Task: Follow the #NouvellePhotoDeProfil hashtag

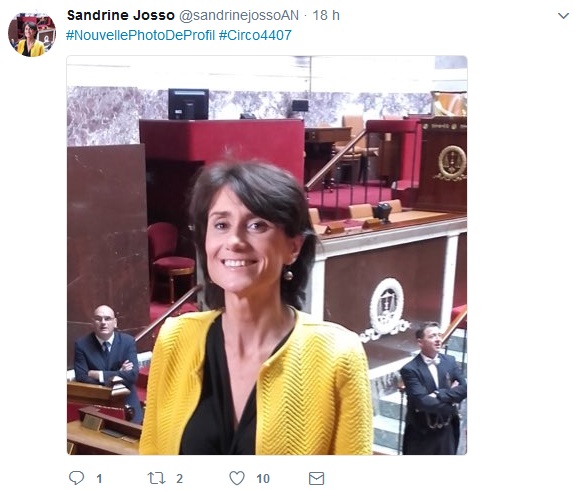Action: [140, 35]
